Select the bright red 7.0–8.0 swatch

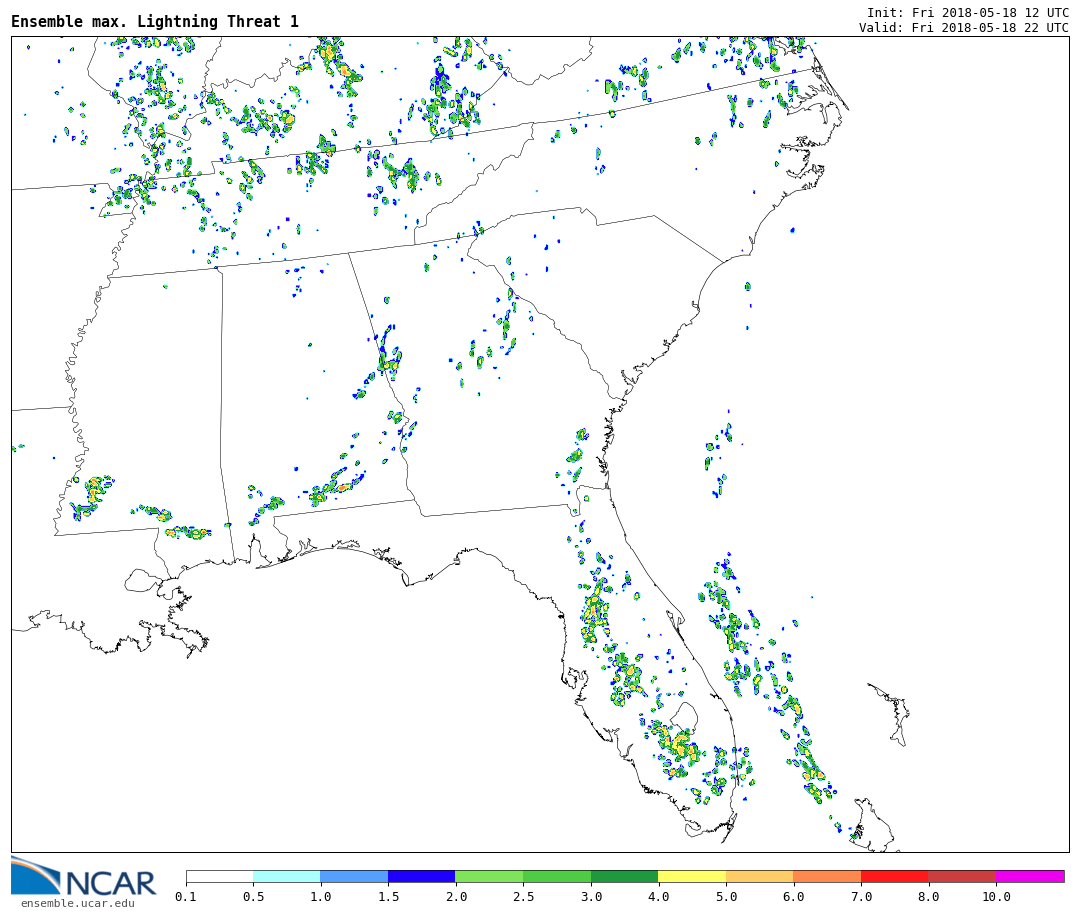894,876
